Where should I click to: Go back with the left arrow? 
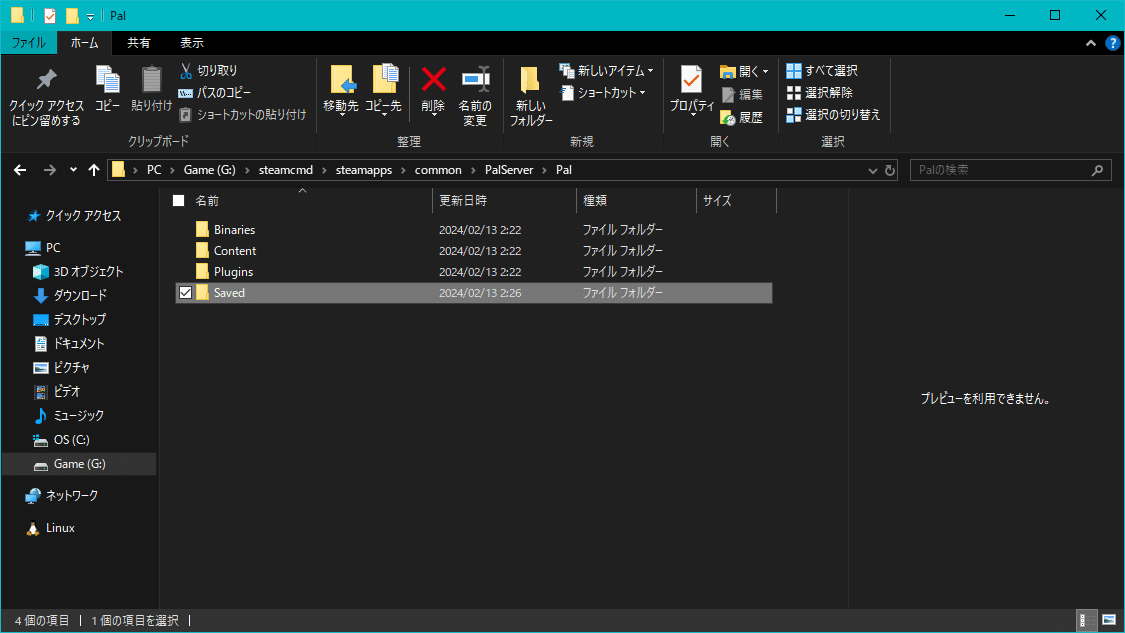[x=20, y=170]
